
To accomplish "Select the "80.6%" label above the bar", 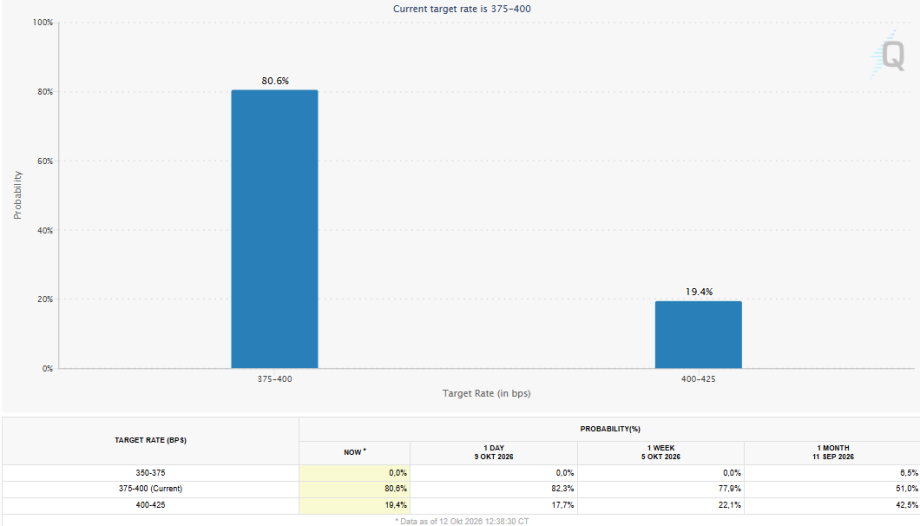I will pos(275,80).
